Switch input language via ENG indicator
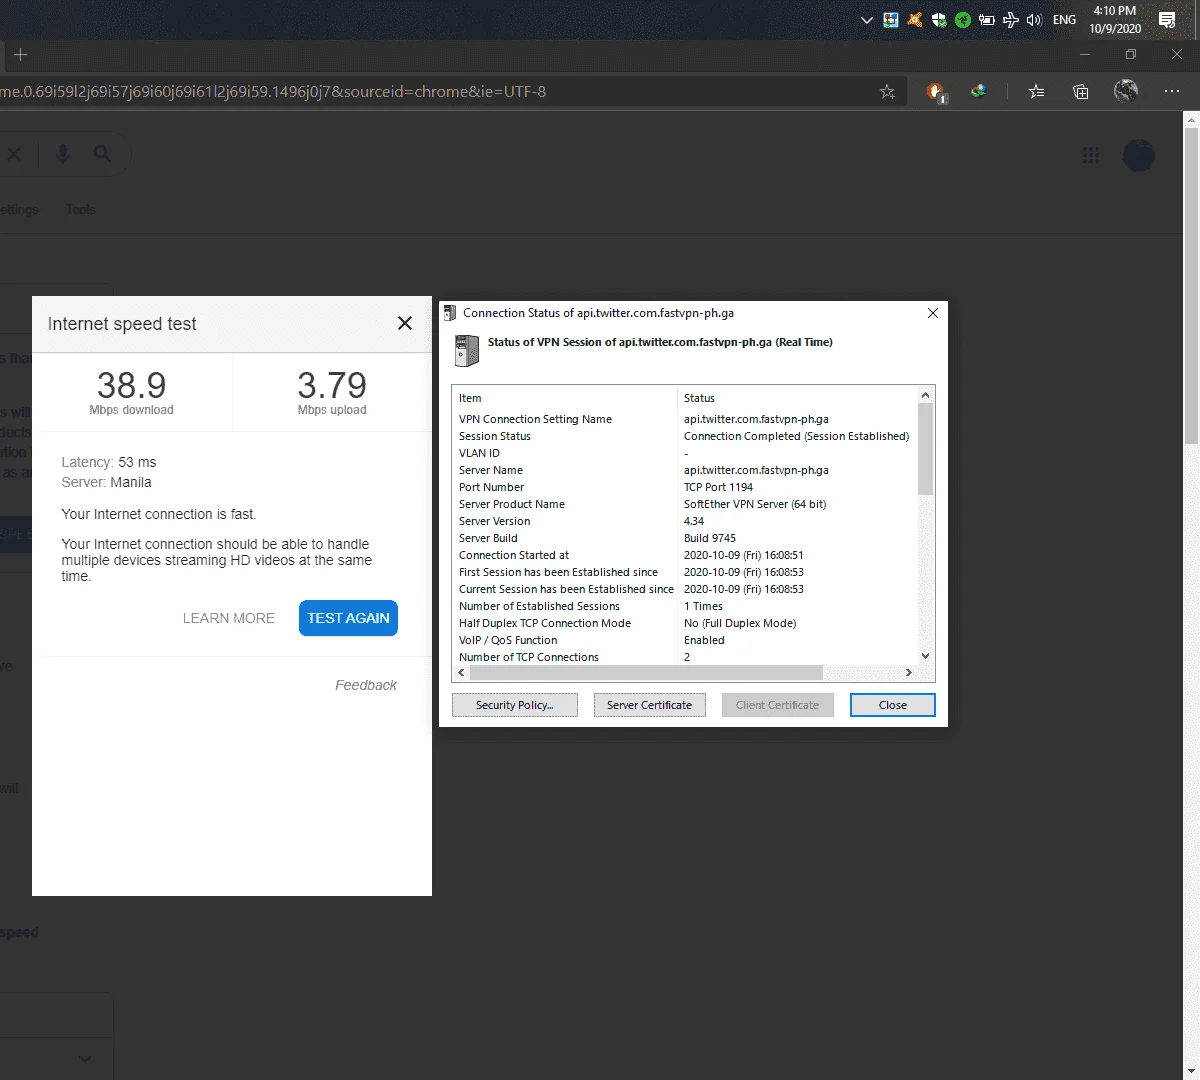Screen dimensions: 1200x1080 (x=1065, y=20)
